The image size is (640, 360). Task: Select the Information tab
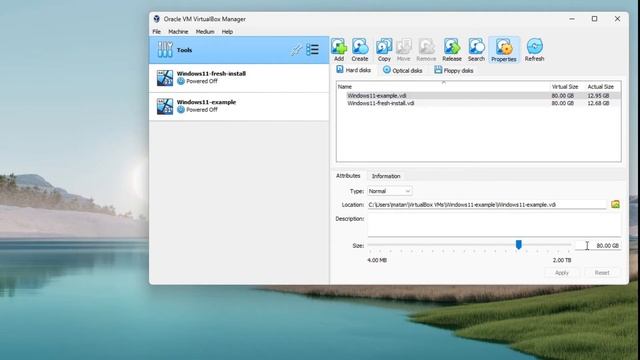[x=386, y=176]
